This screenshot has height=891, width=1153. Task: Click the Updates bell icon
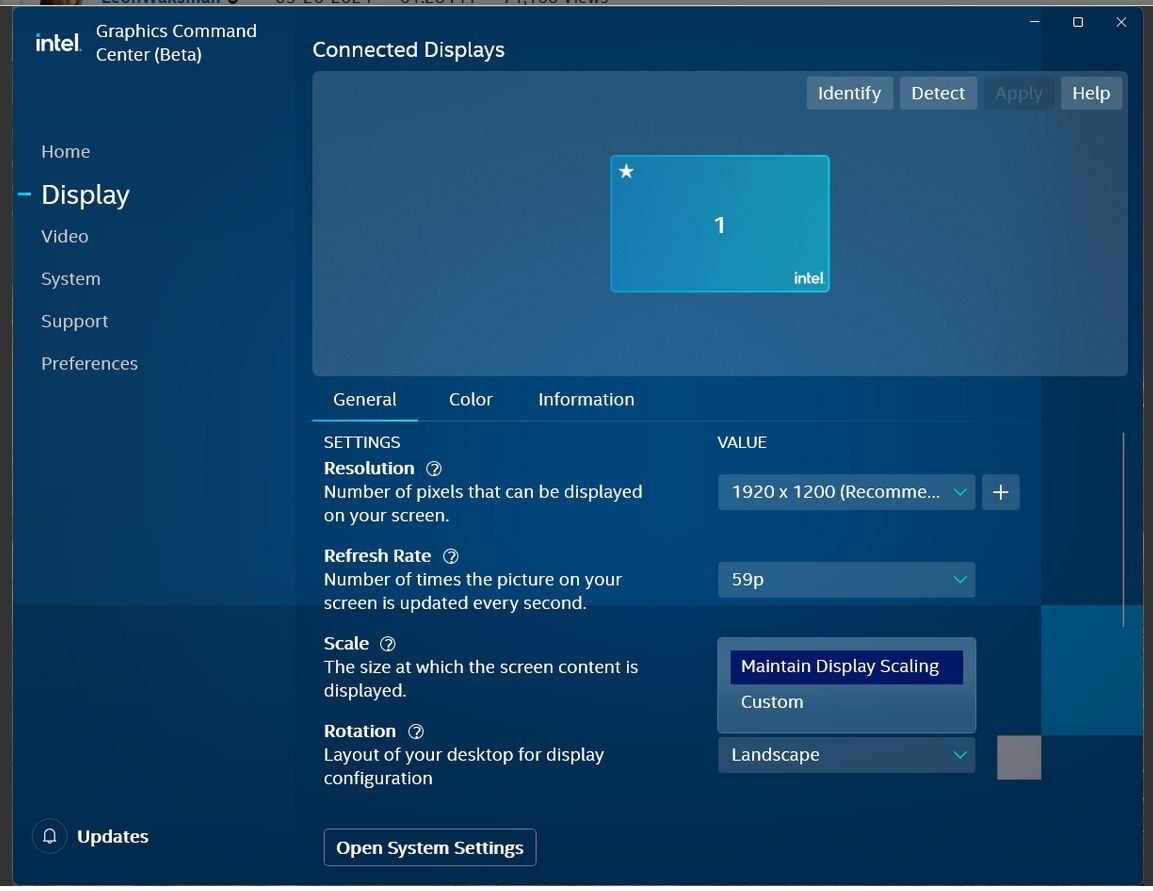click(49, 836)
